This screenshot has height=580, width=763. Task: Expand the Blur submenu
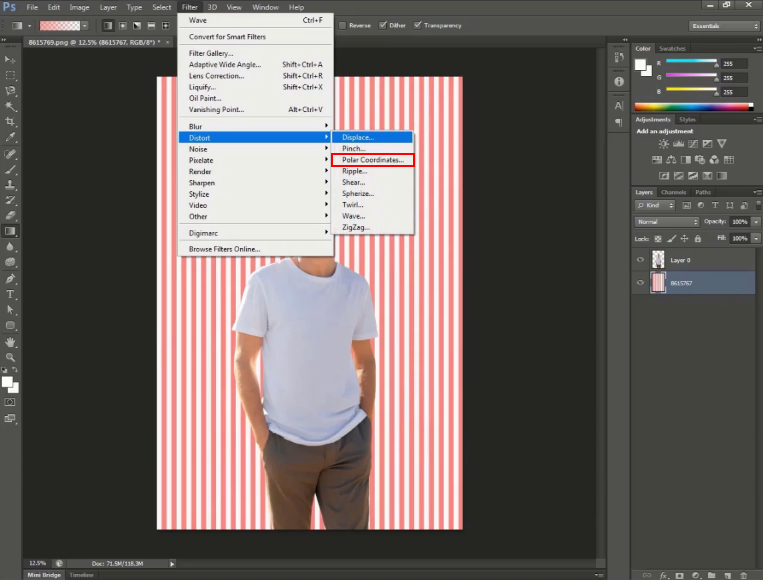(256, 126)
